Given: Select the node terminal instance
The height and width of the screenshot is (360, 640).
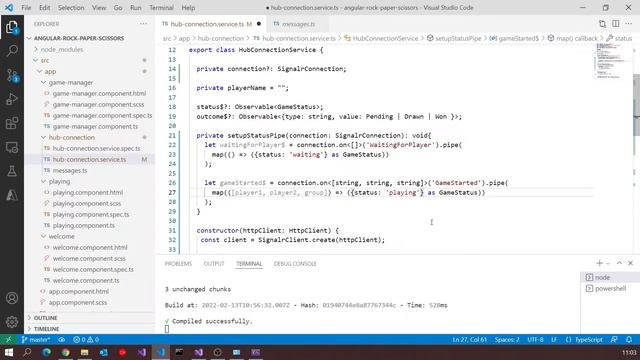Looking at the screenshot, I should 610,277.
